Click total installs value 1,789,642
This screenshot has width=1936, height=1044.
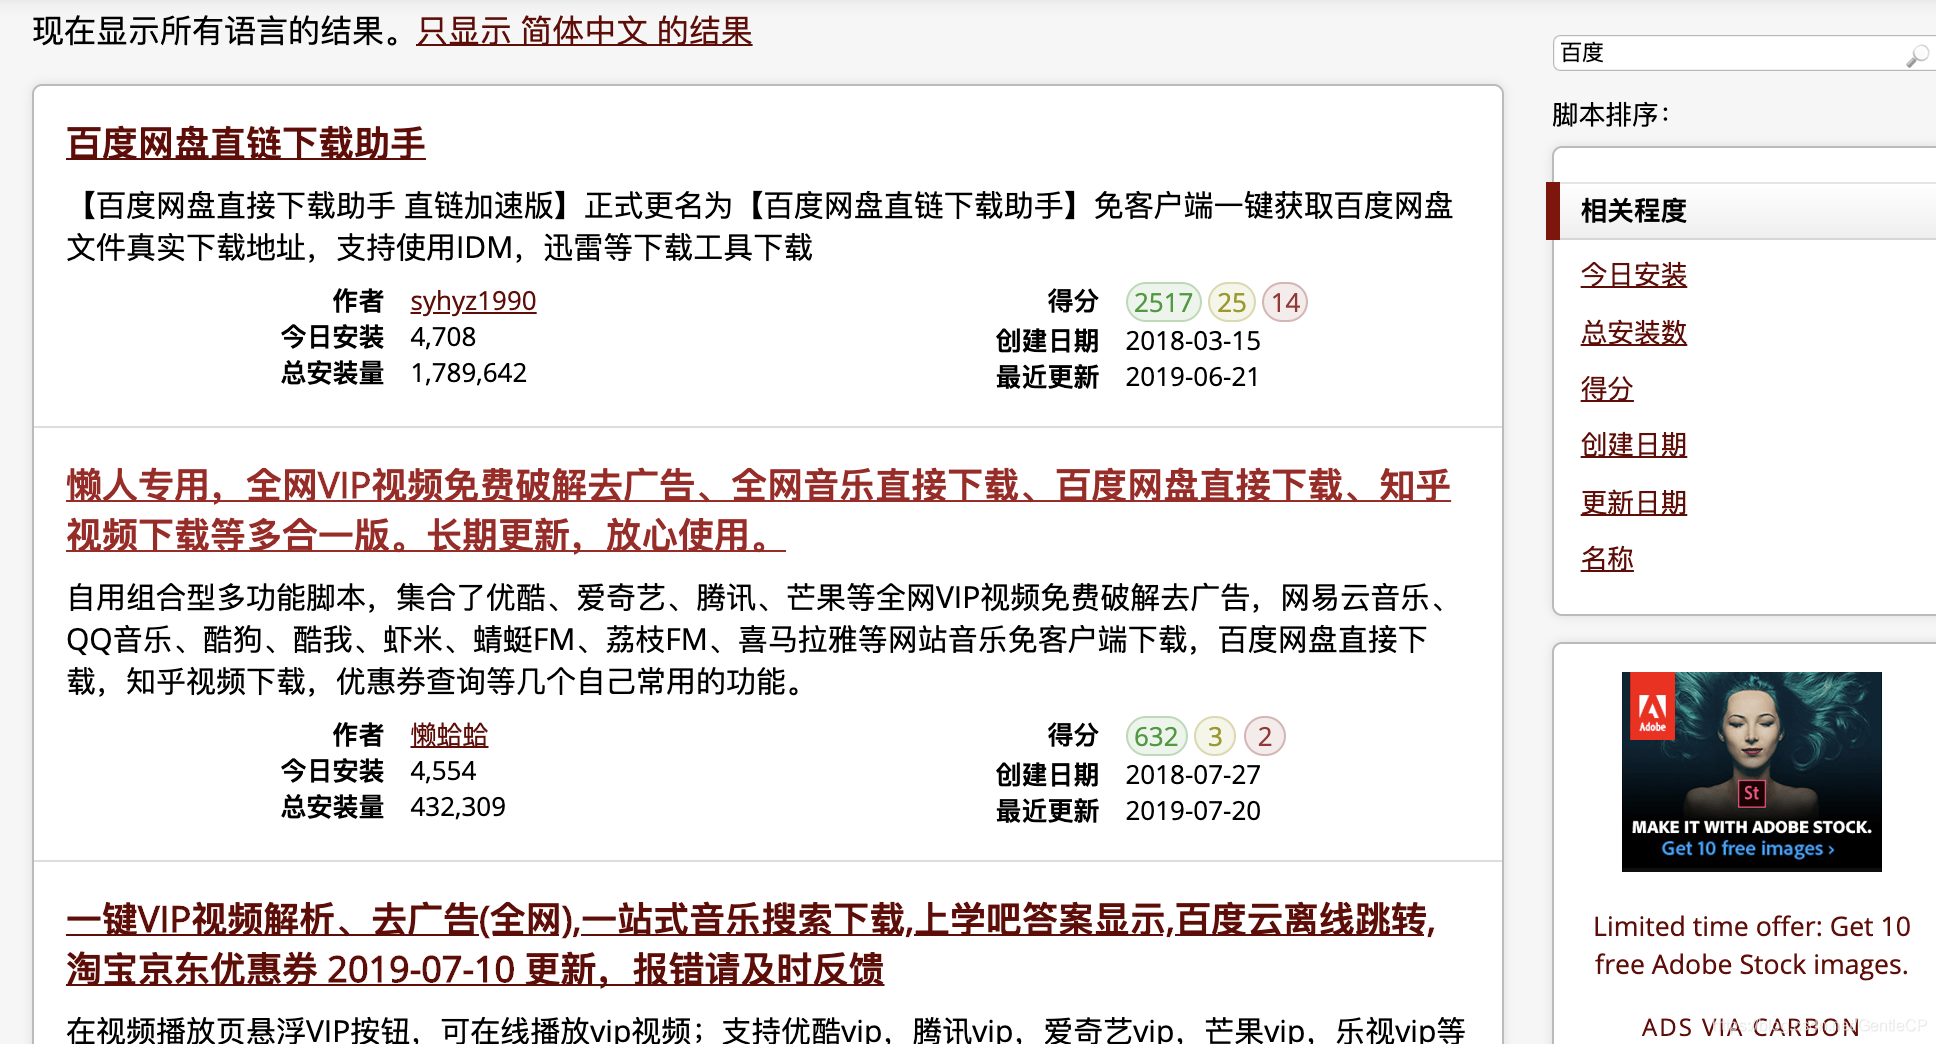468,373
